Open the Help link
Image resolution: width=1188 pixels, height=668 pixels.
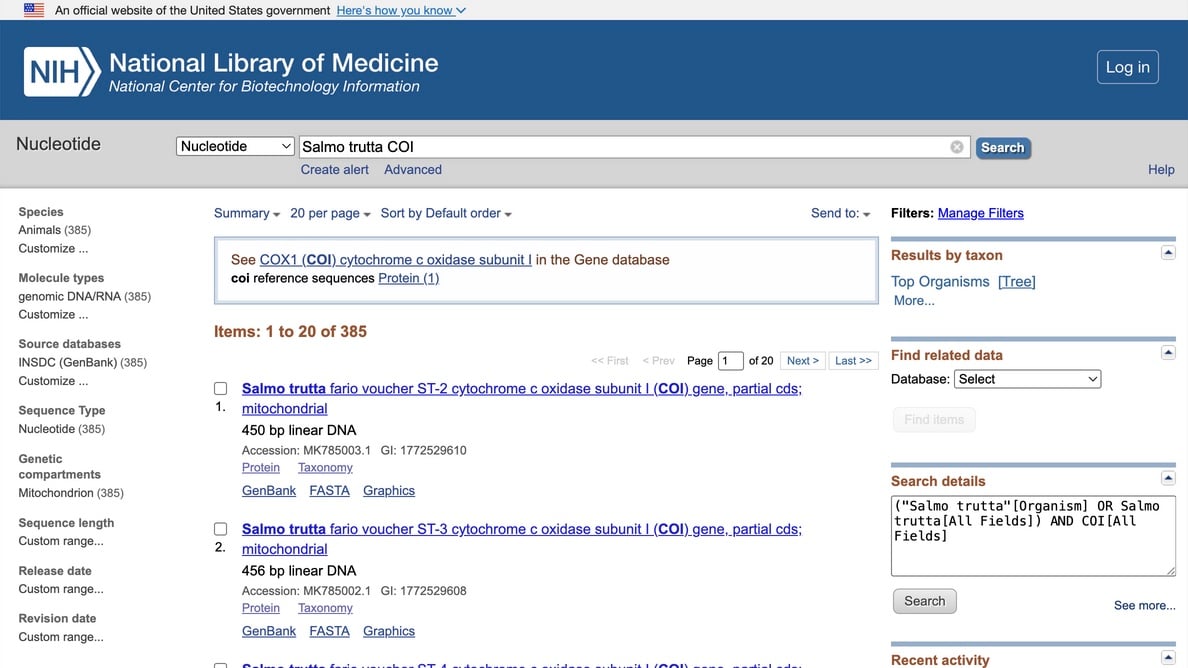(1161, 170)
